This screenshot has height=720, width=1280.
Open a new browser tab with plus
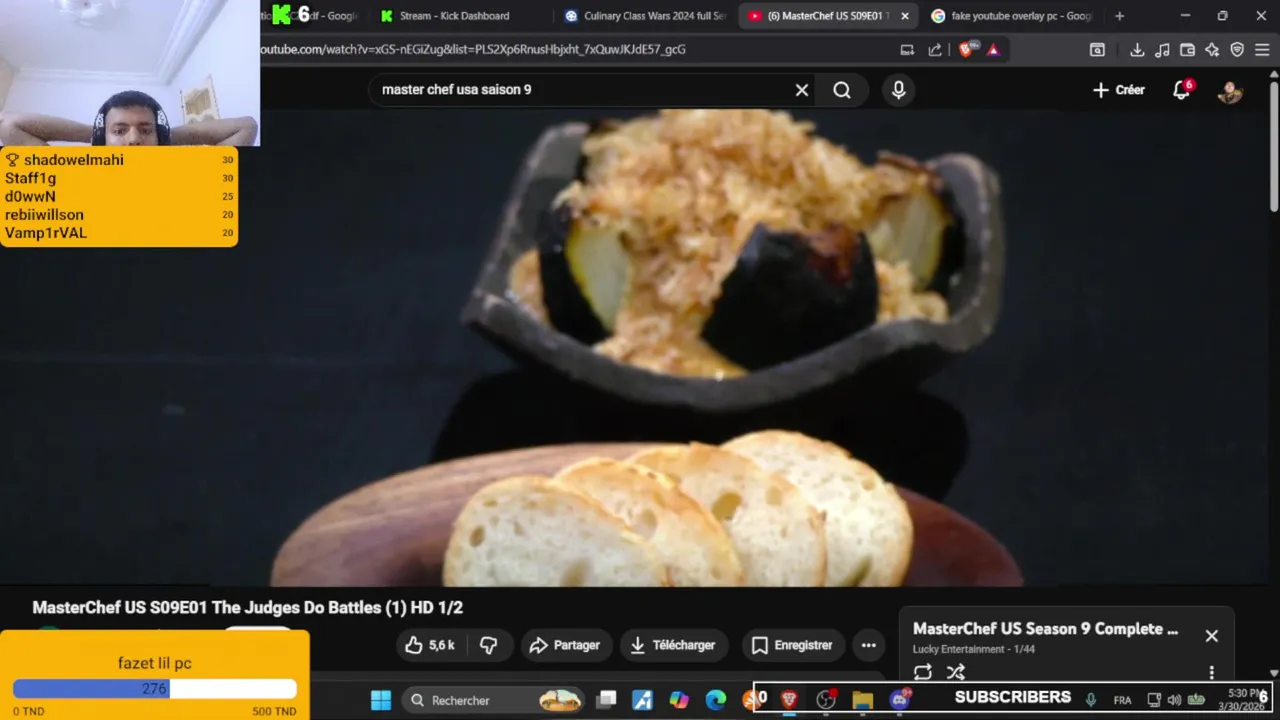point(1119,16)
